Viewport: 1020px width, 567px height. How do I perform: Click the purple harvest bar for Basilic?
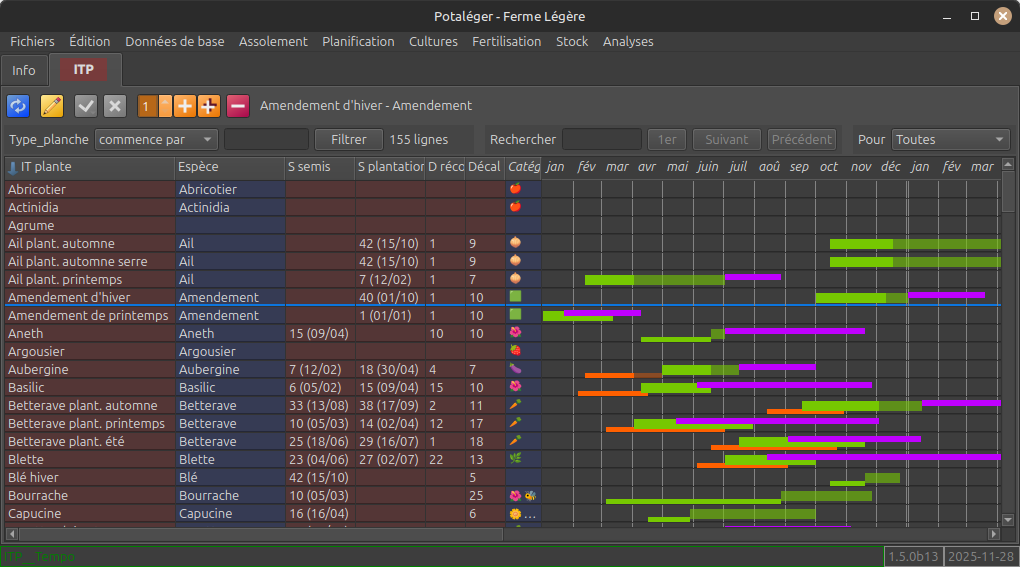[x=784, y=384]
